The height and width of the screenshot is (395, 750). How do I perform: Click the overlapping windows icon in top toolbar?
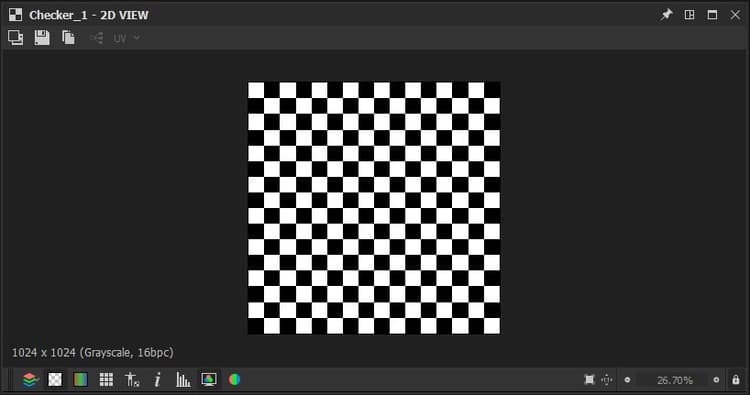point(16,38)
